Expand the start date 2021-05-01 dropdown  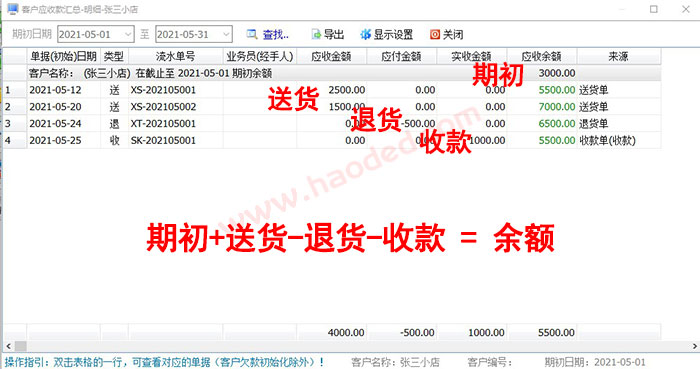pos(128,34)
